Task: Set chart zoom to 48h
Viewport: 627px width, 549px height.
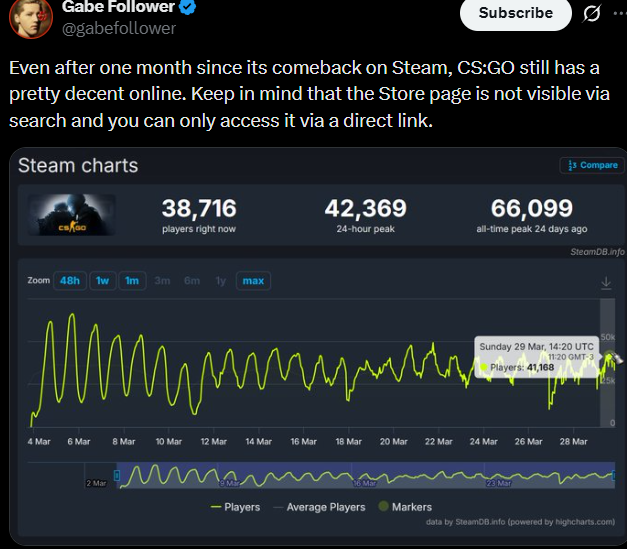Action: point(70,281)
